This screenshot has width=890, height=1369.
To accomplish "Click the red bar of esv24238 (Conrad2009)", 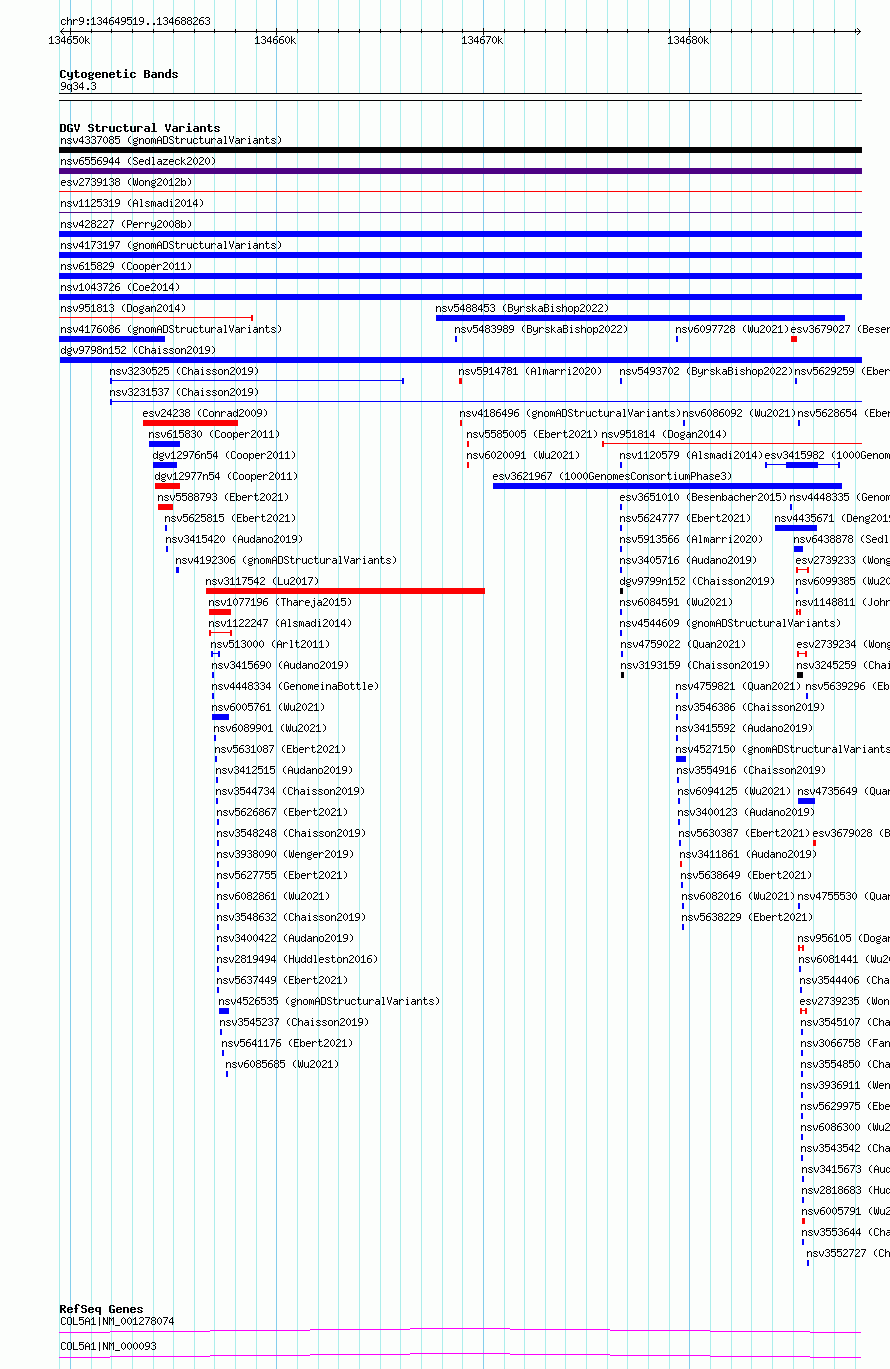I will coord(190,423).
